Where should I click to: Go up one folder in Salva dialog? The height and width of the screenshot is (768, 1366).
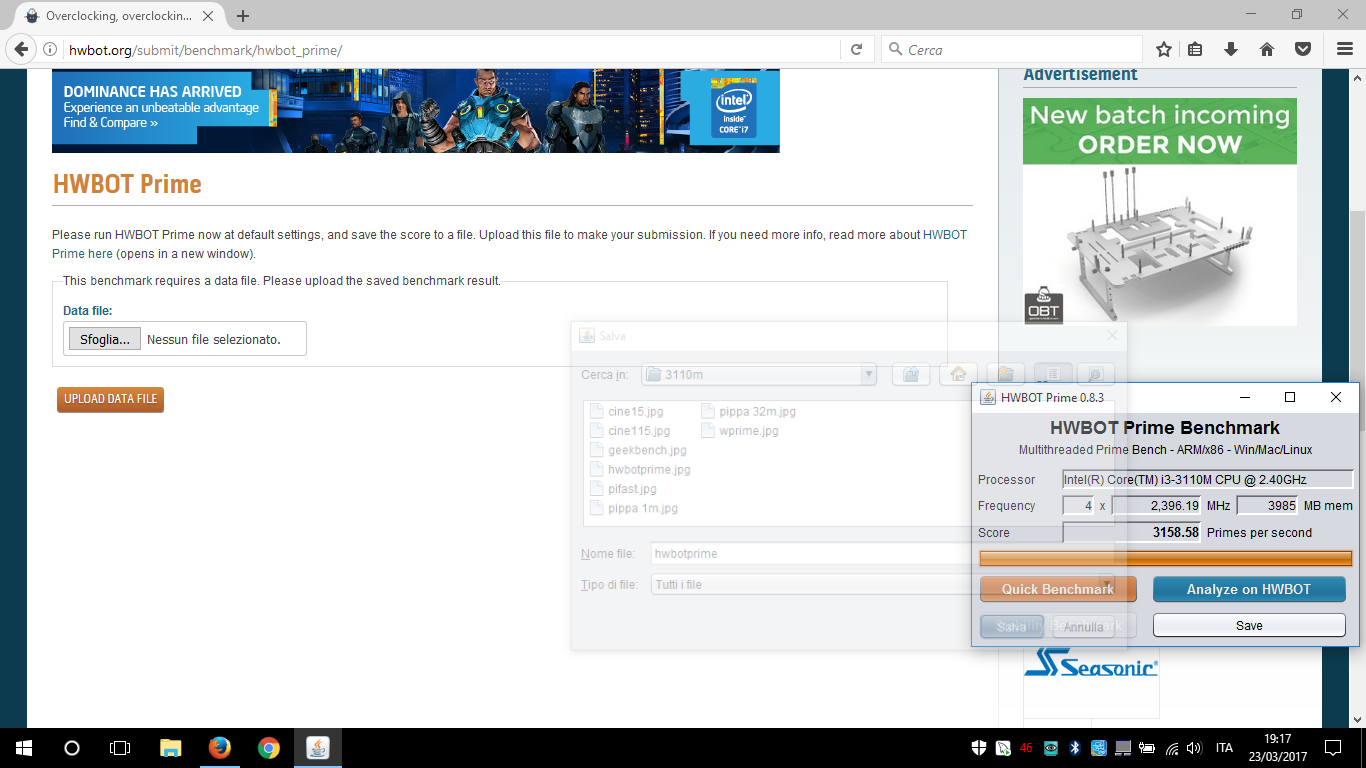(910, 374)
